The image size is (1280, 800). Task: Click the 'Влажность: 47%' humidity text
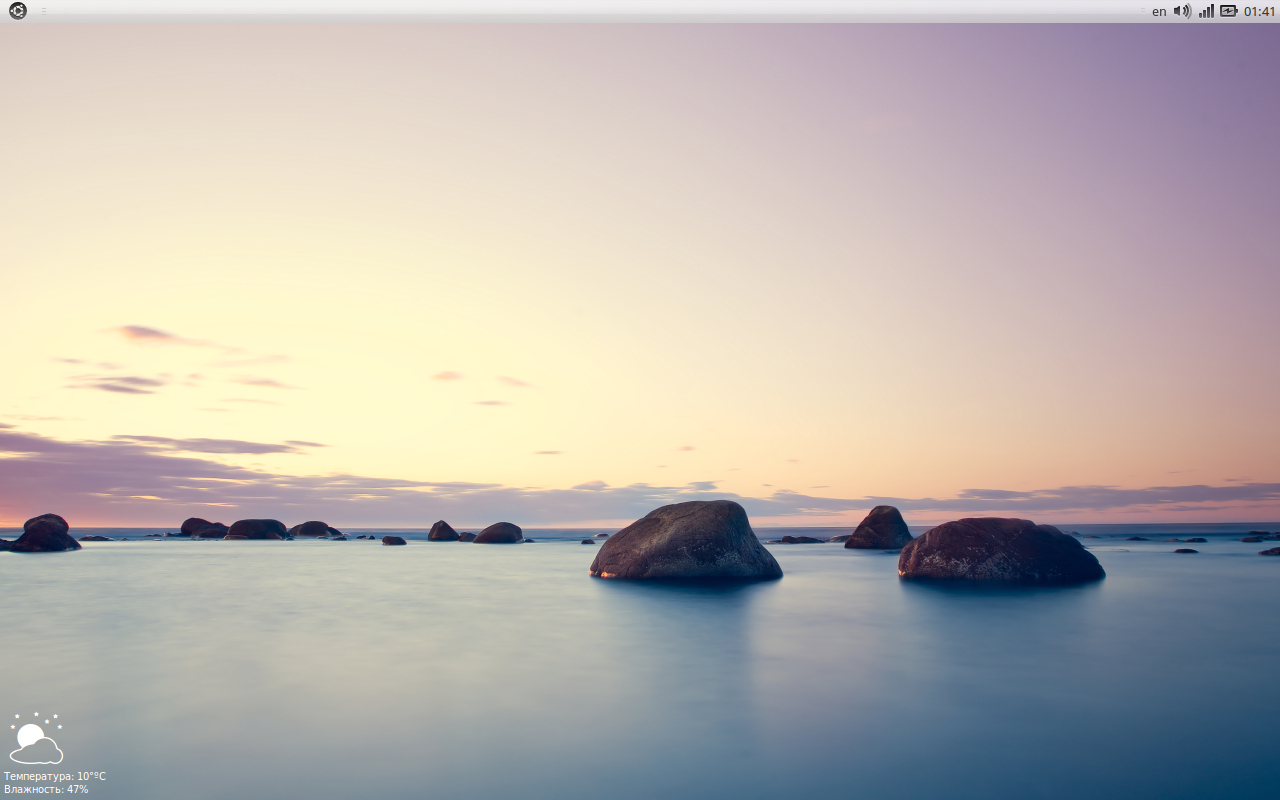(x=46, y=789)
